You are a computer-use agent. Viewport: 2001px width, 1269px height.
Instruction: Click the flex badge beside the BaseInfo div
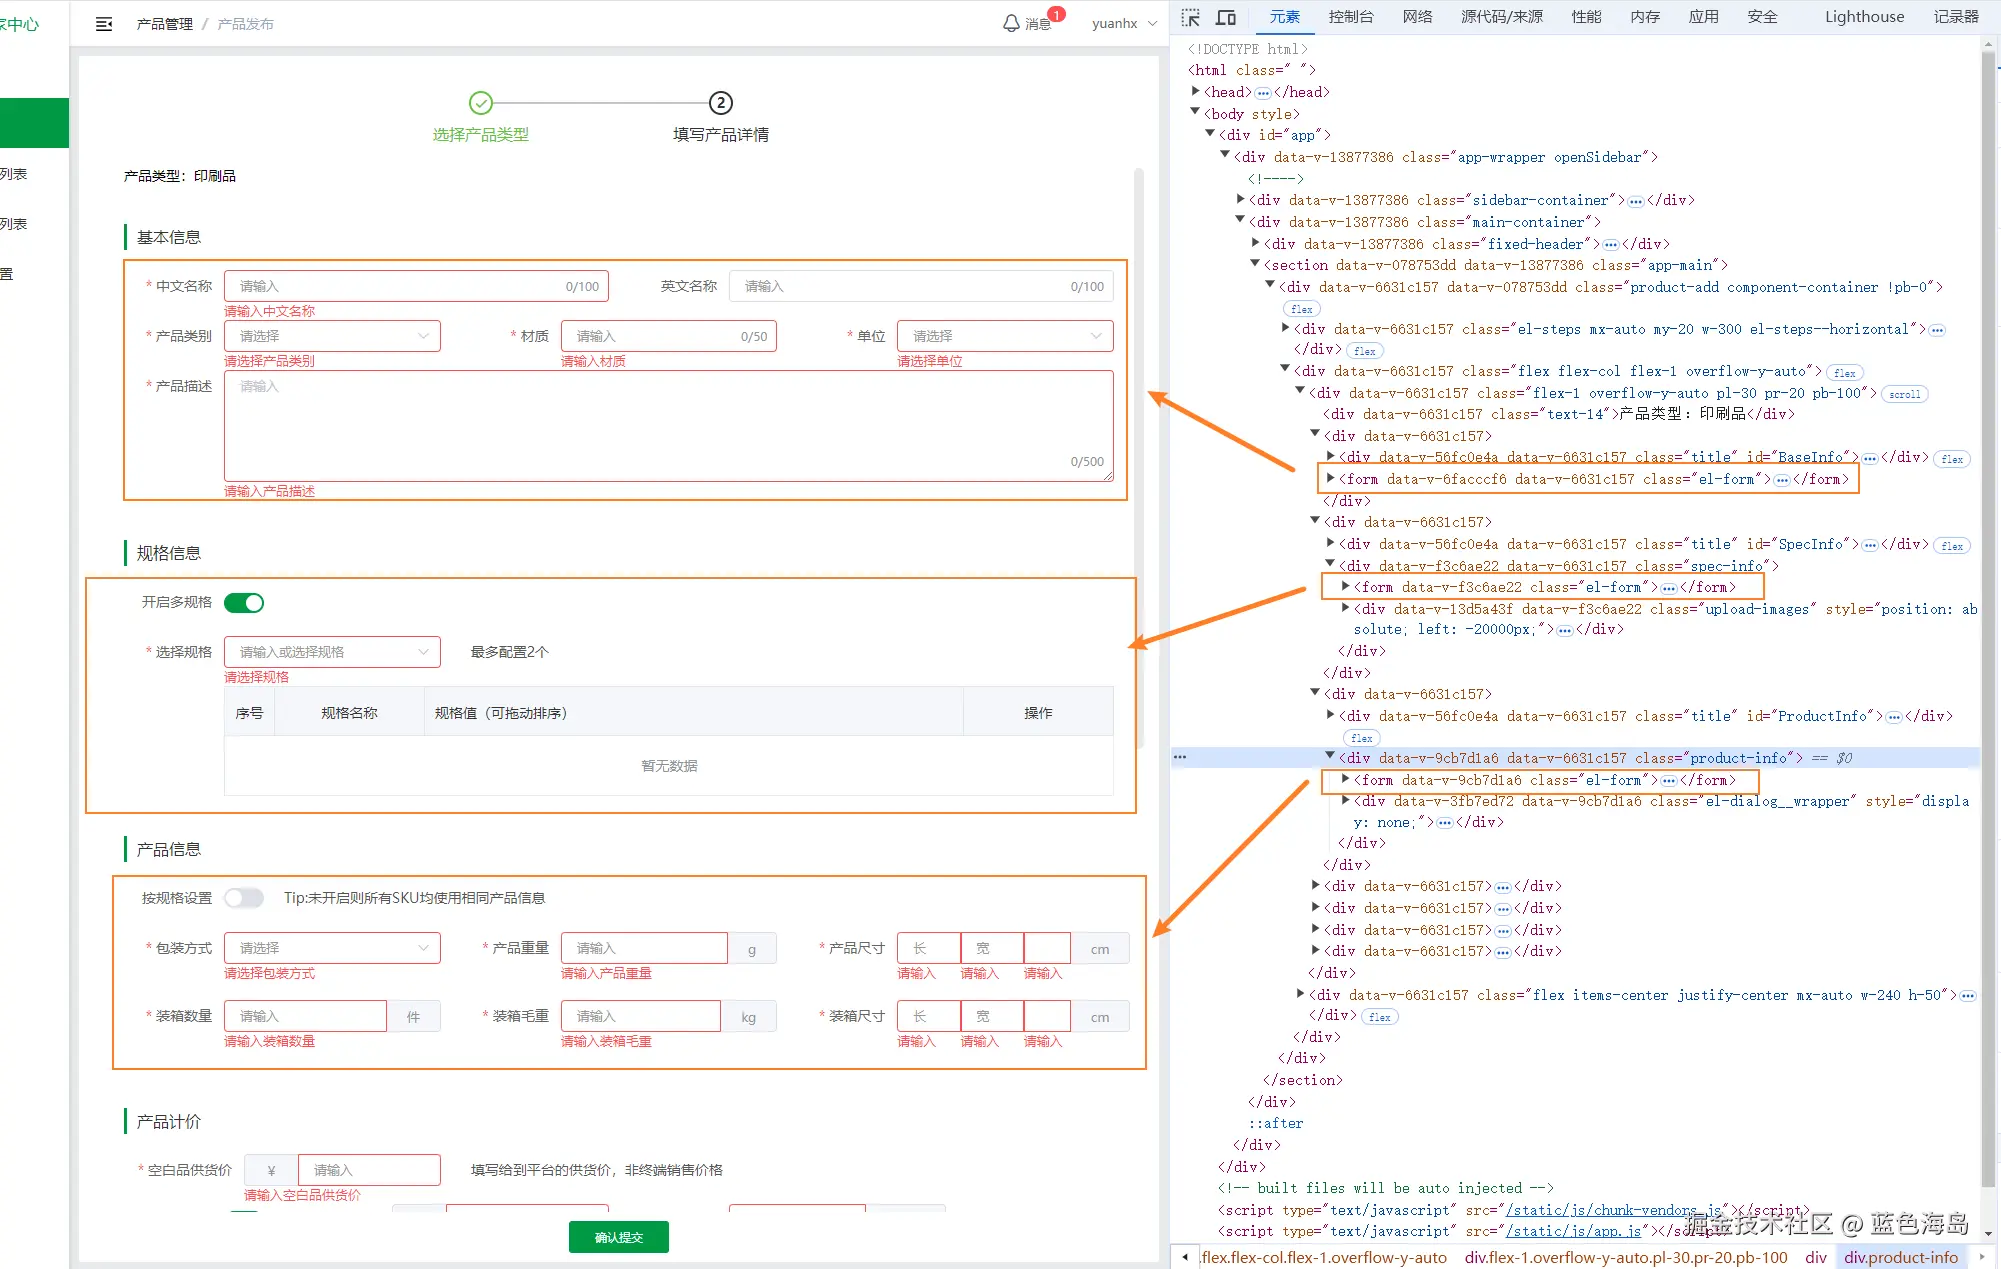(1951, 459)
